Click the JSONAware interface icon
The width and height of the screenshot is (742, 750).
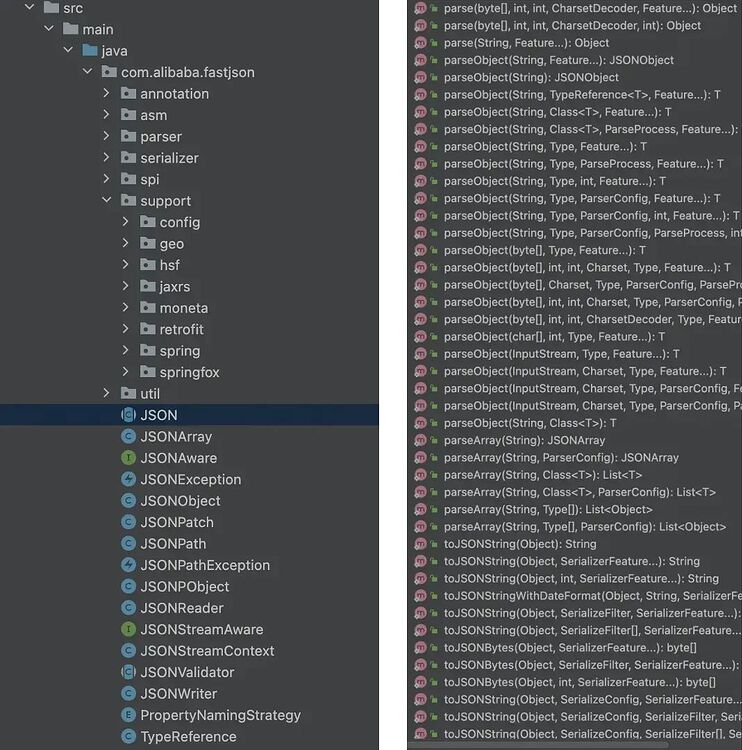pos(128,458)
